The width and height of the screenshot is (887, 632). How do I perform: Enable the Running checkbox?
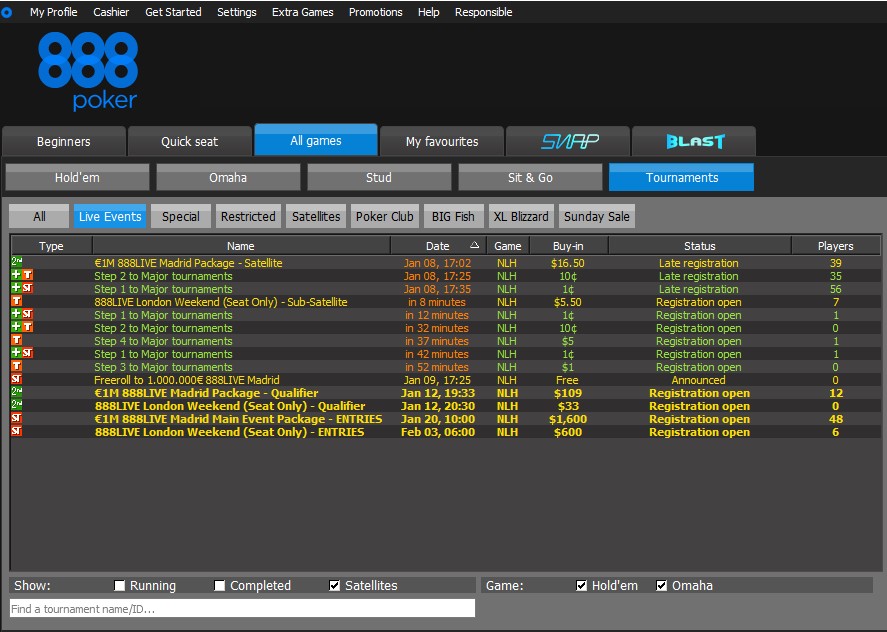120,586
